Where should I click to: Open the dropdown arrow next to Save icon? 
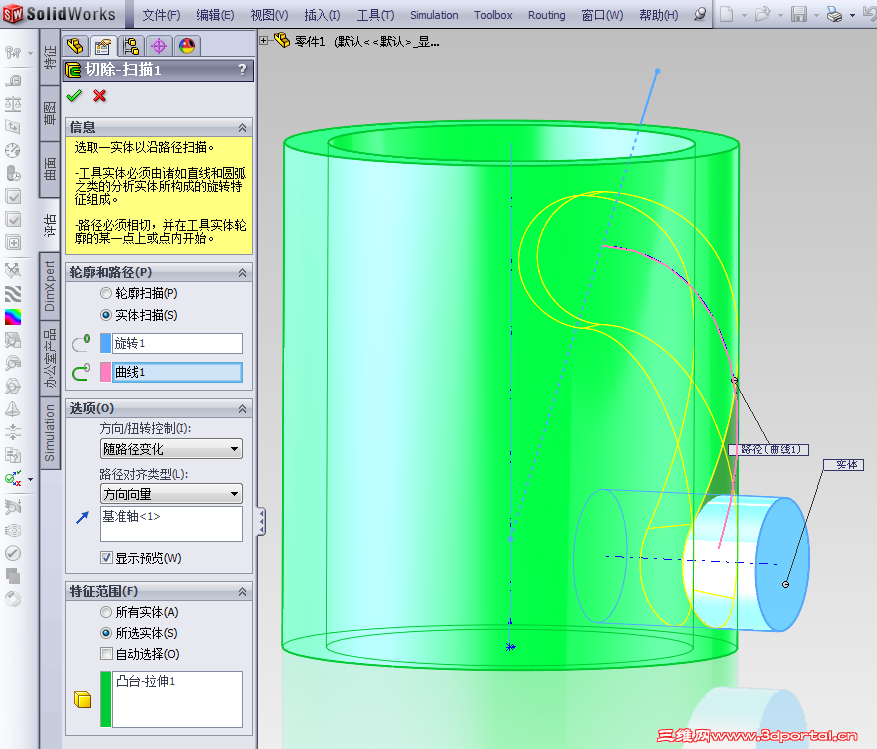[x=816, y=16]
